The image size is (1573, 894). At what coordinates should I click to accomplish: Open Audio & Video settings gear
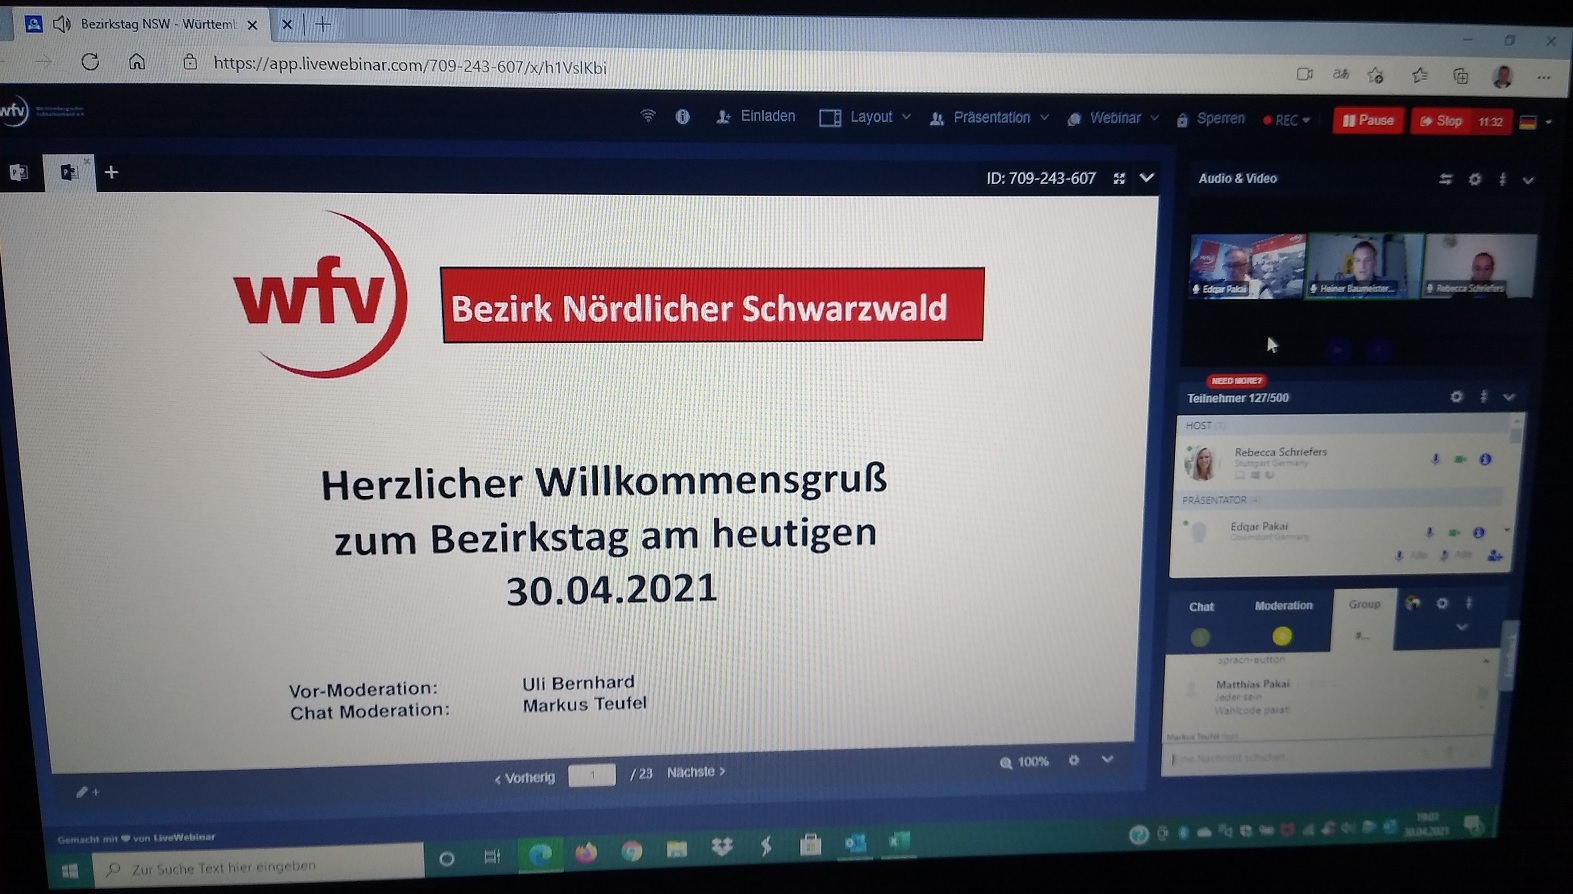(x=1475, y=179)
